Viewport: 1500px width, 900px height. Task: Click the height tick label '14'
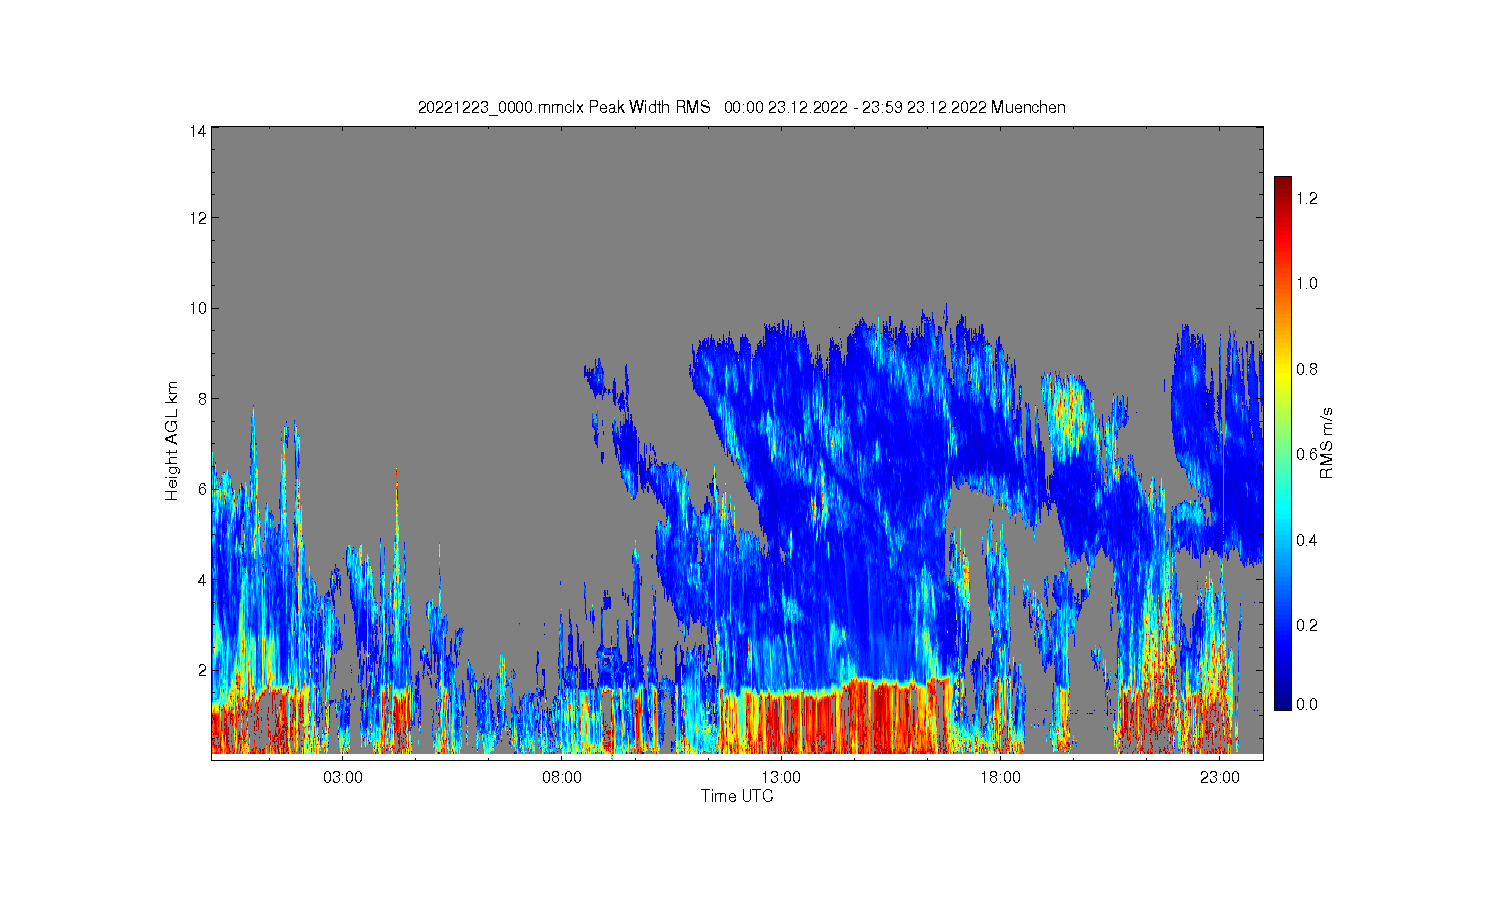(198, 131)
